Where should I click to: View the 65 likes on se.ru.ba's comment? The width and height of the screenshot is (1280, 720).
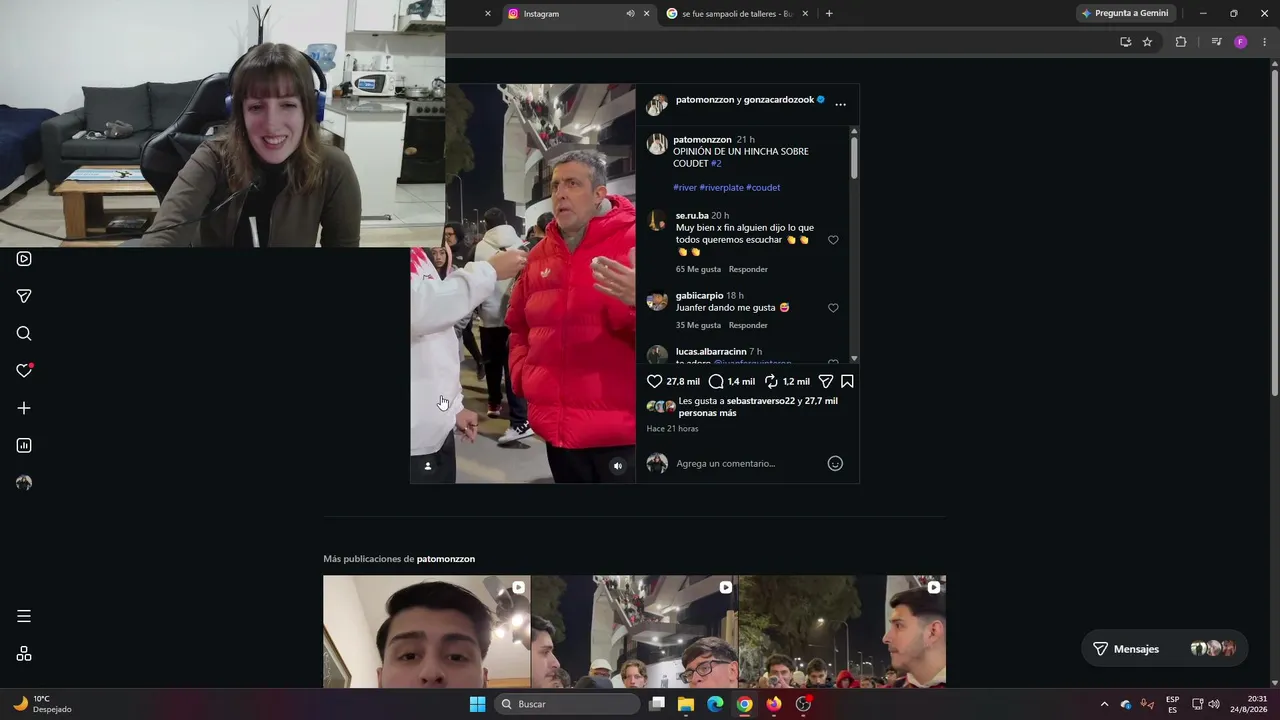(698, 269)
